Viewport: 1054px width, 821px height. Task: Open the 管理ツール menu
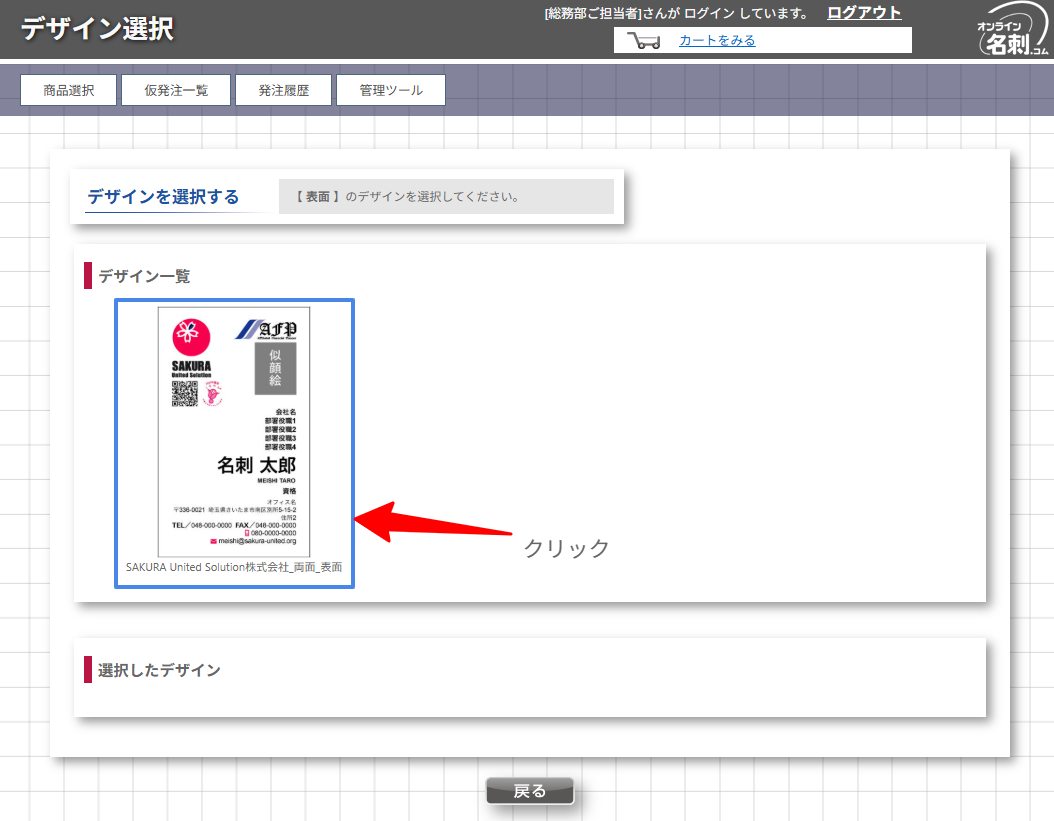[x=391, y=90]
